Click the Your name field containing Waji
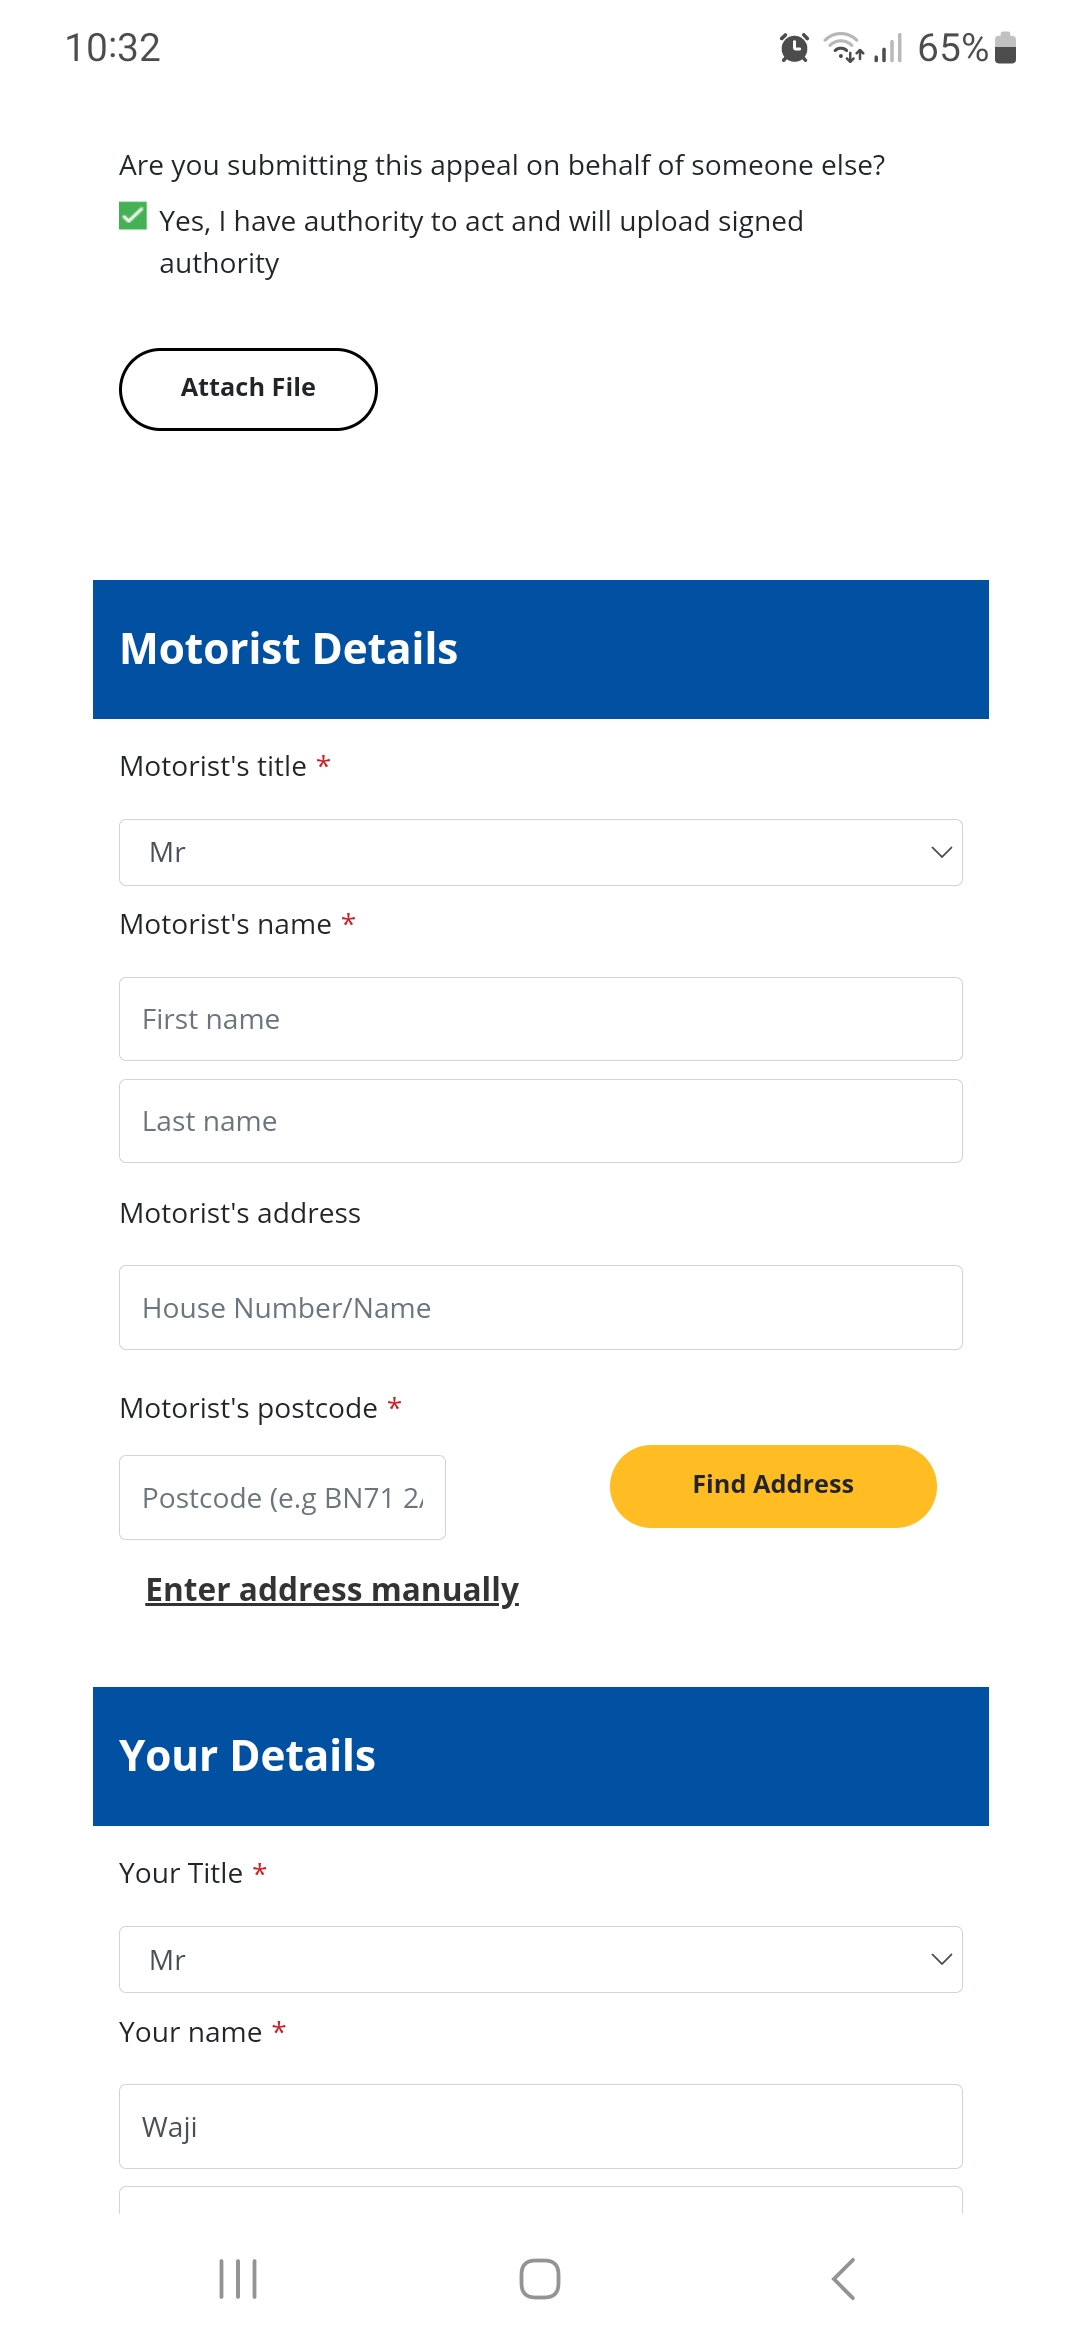 click(541, 2126)
